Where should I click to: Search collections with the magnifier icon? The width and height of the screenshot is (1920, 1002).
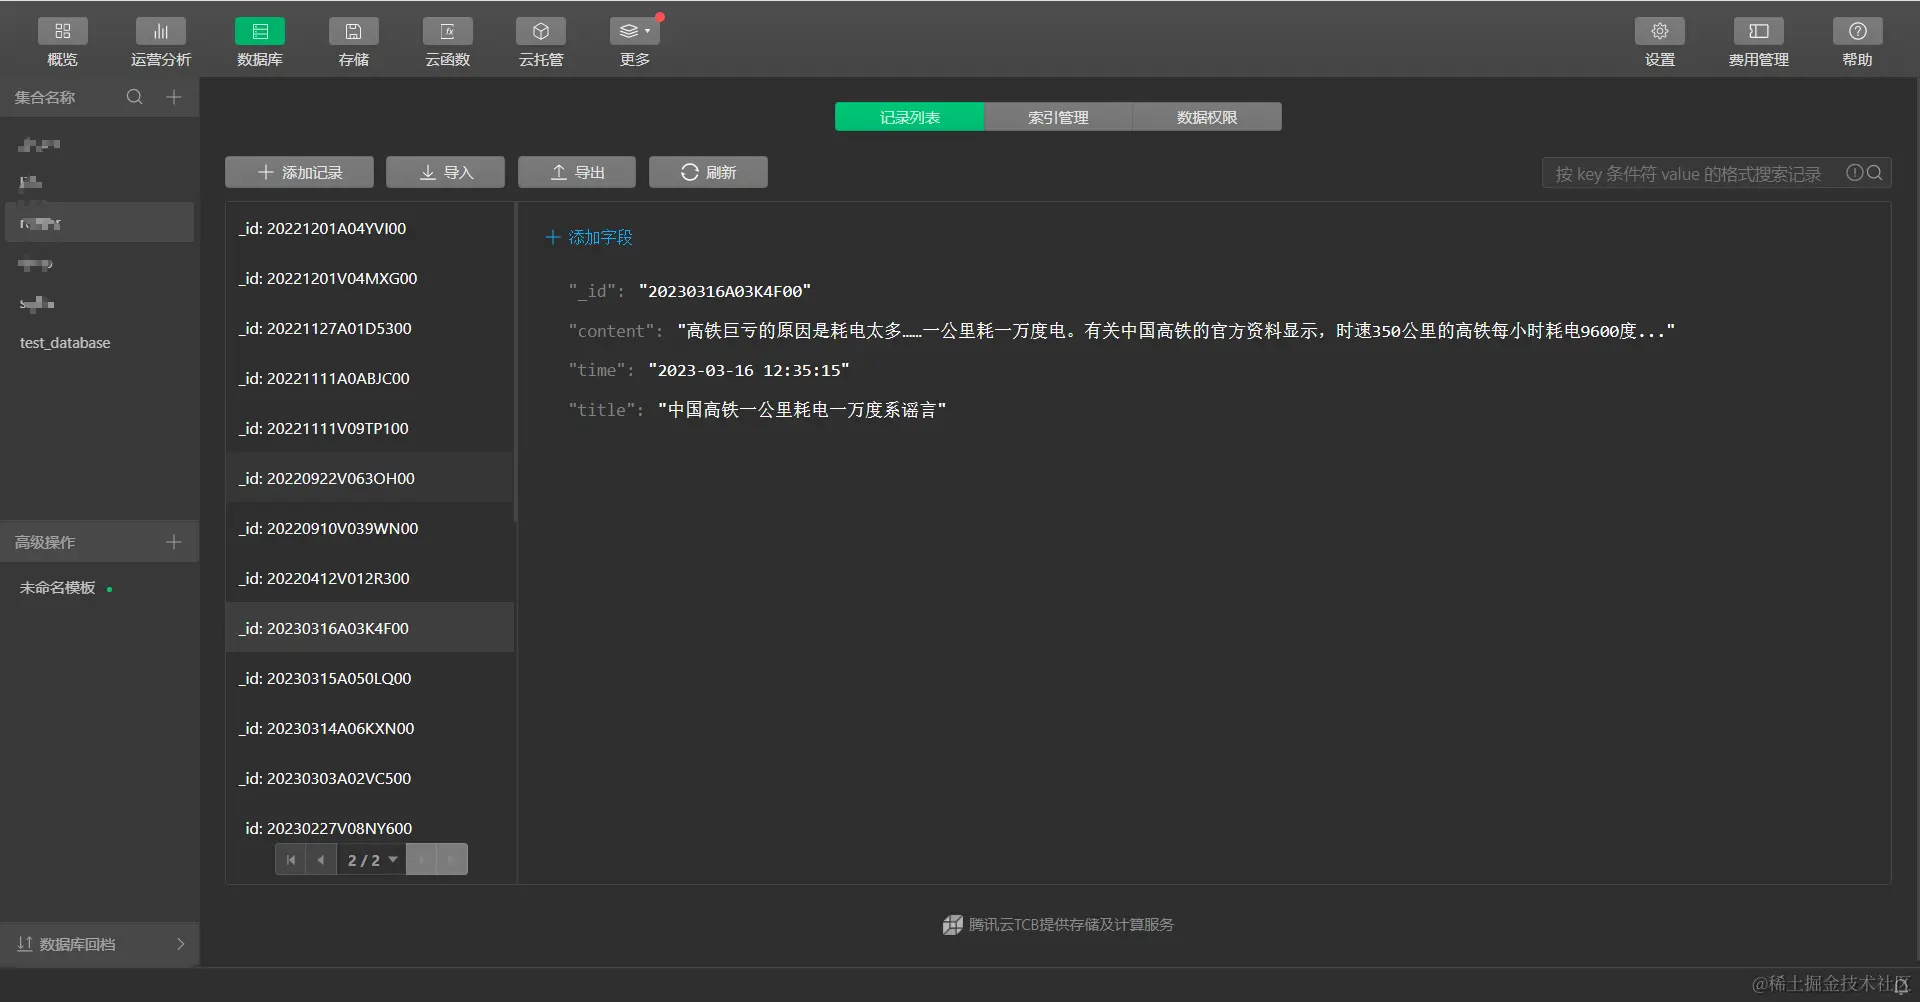pos(135,97)
